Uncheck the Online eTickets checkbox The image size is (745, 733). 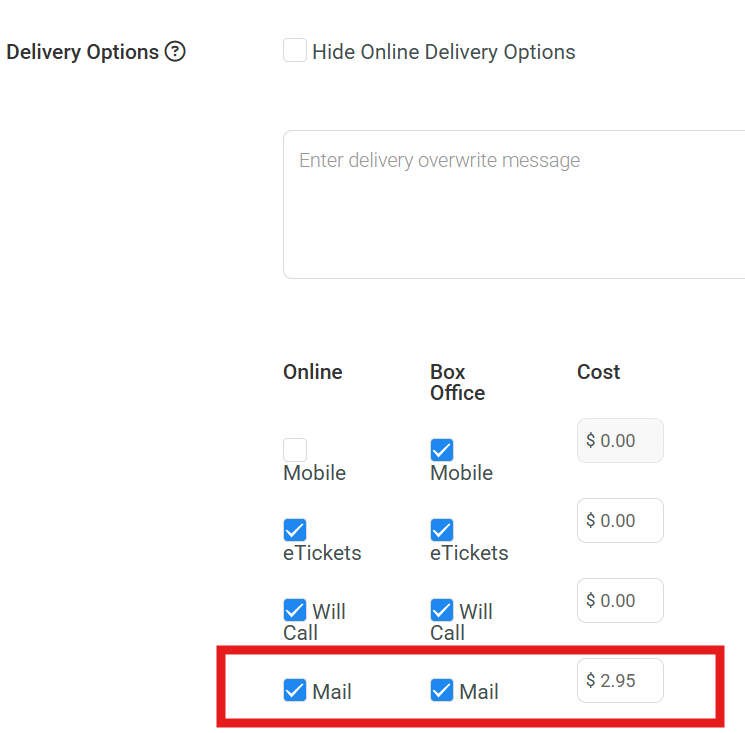pyautogui.click(x=295, y=530)
